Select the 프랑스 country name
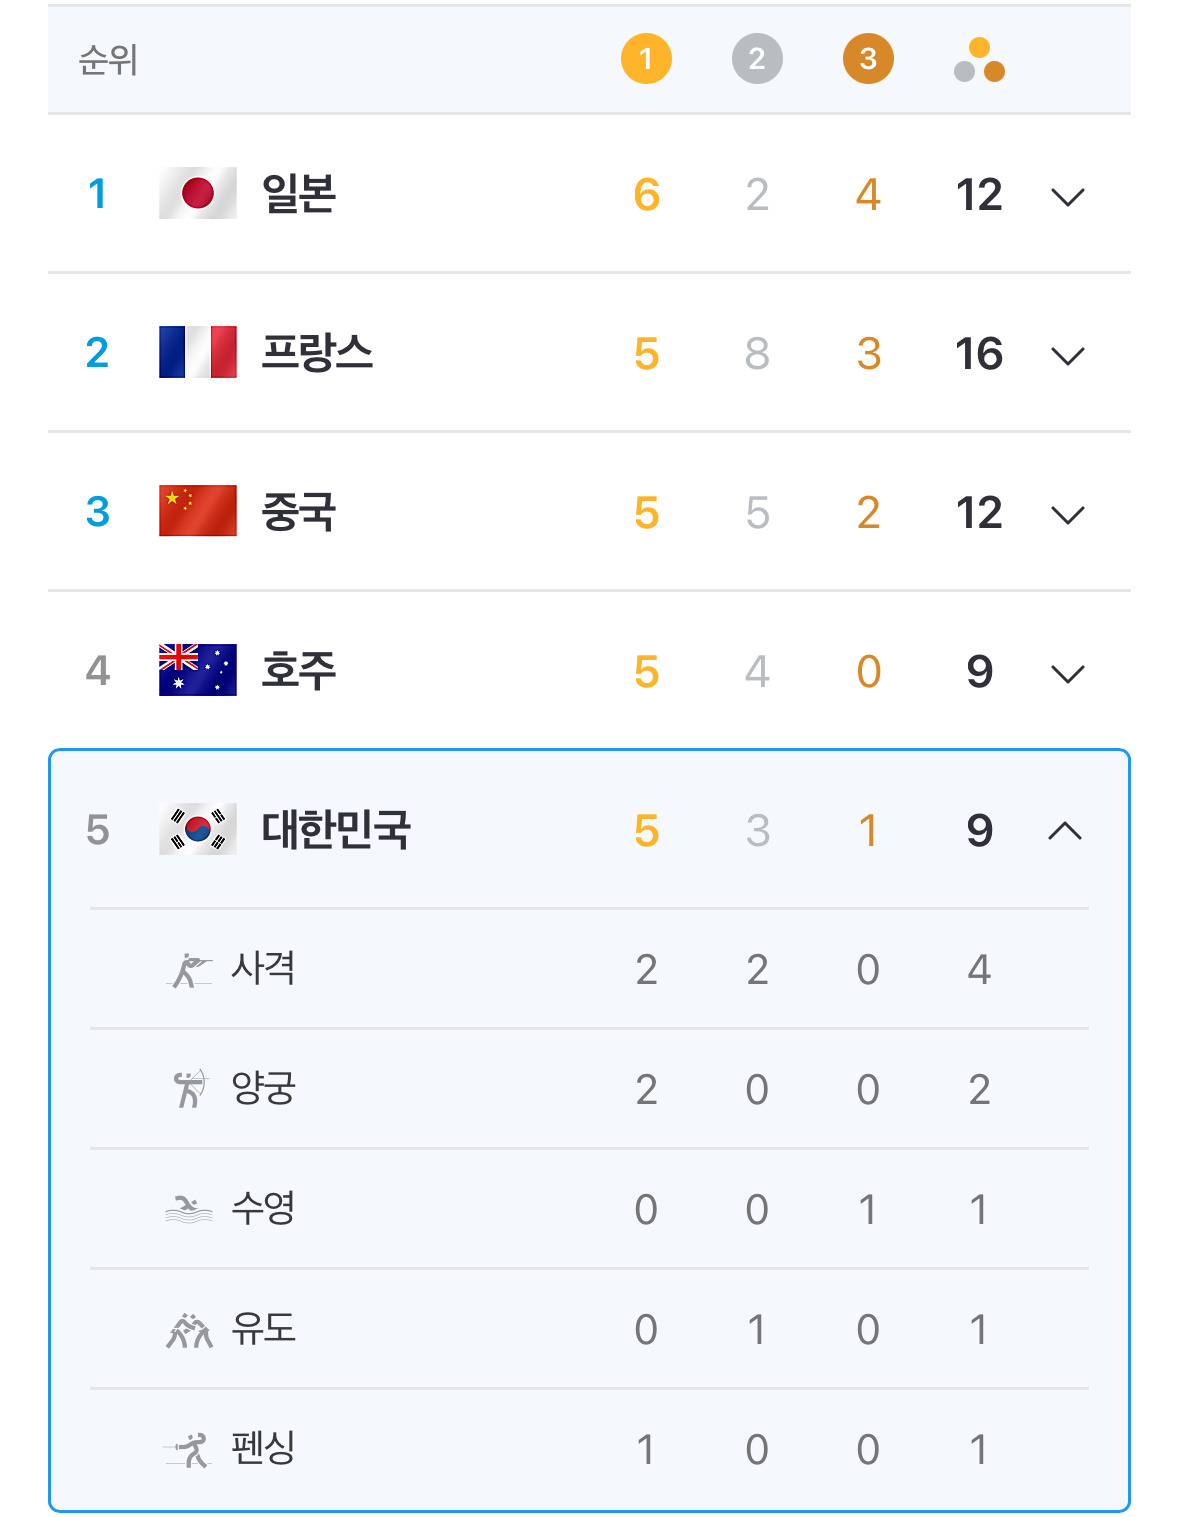Screen dimensions: 1179x1517 317,352
